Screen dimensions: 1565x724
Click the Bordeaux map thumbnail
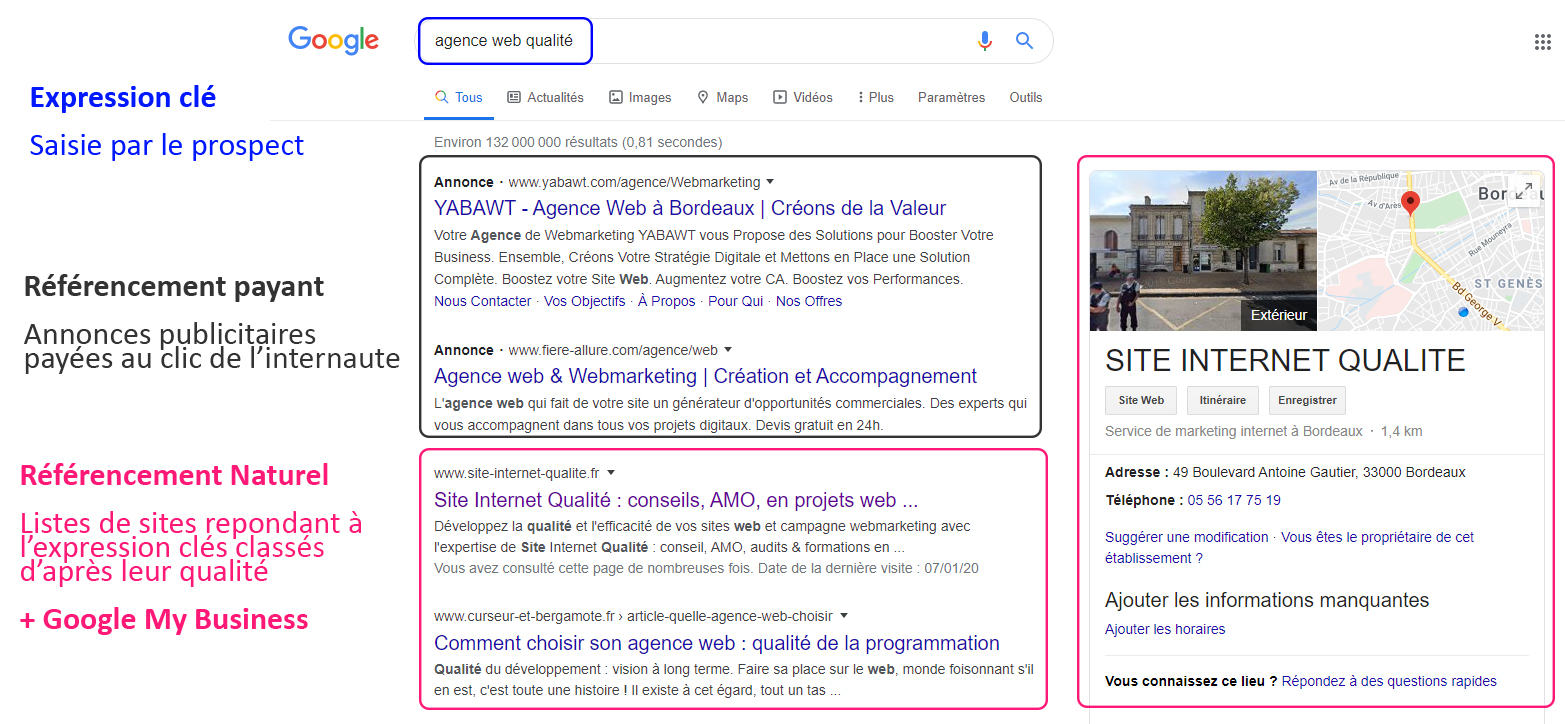[x=1431, y=251]
